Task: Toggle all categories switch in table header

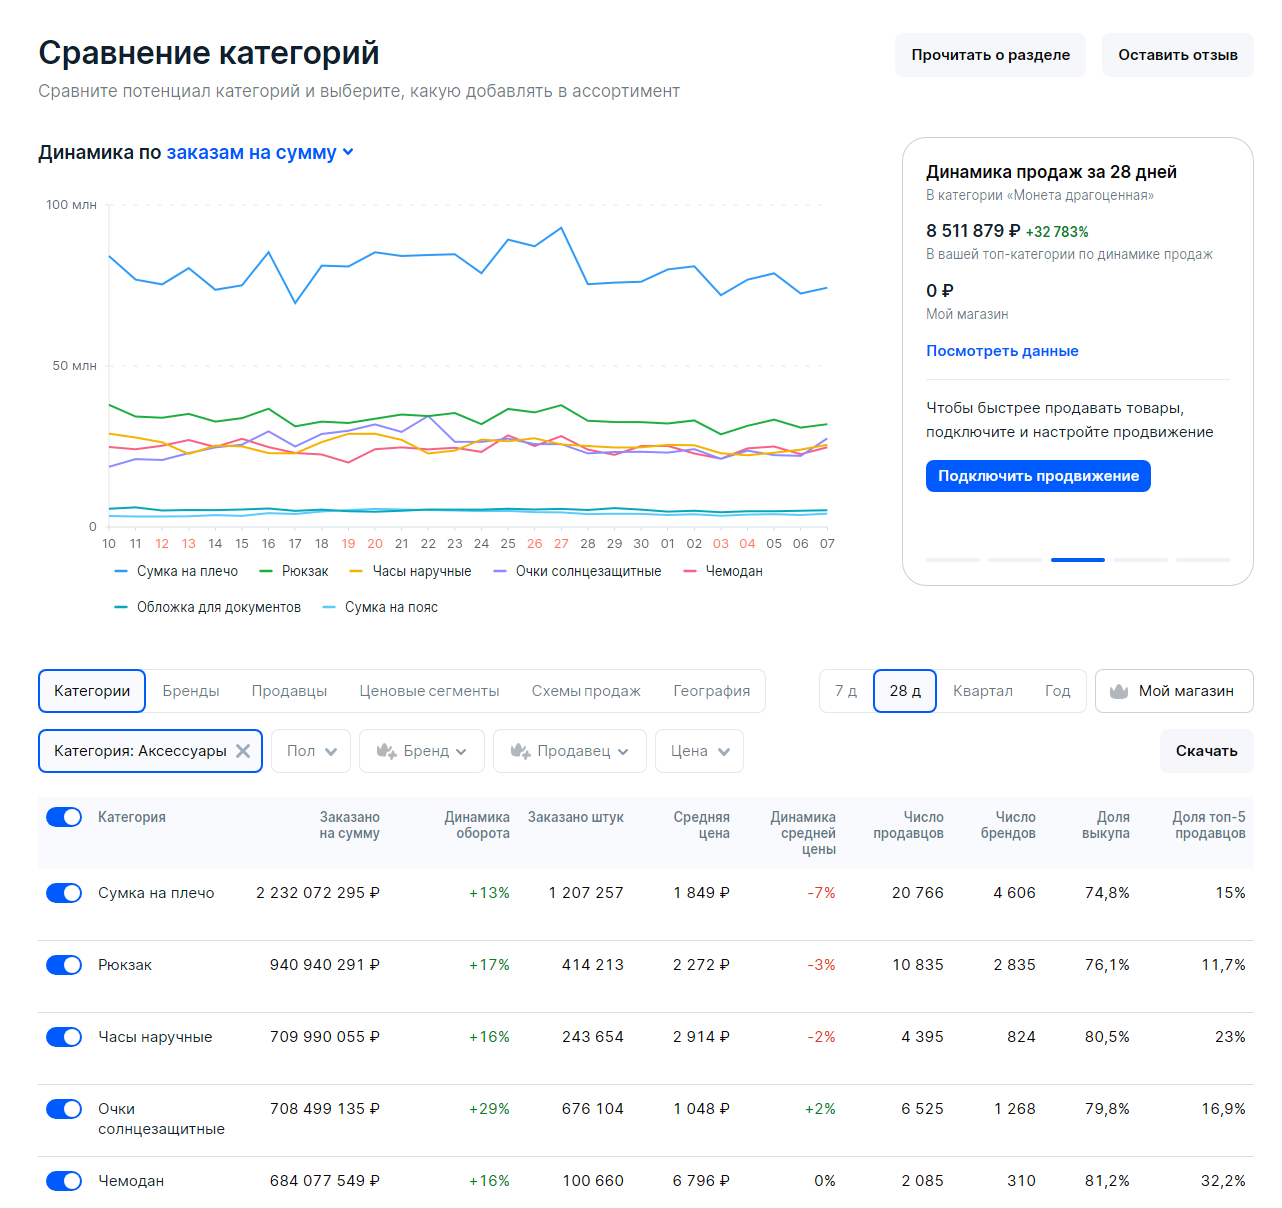Action: click(64, 817)
